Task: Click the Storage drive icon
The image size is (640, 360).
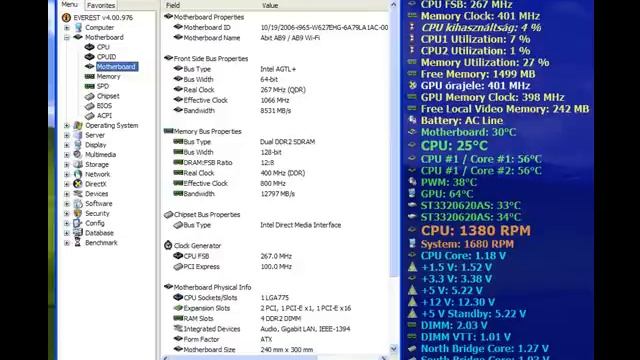Action: 78,164
